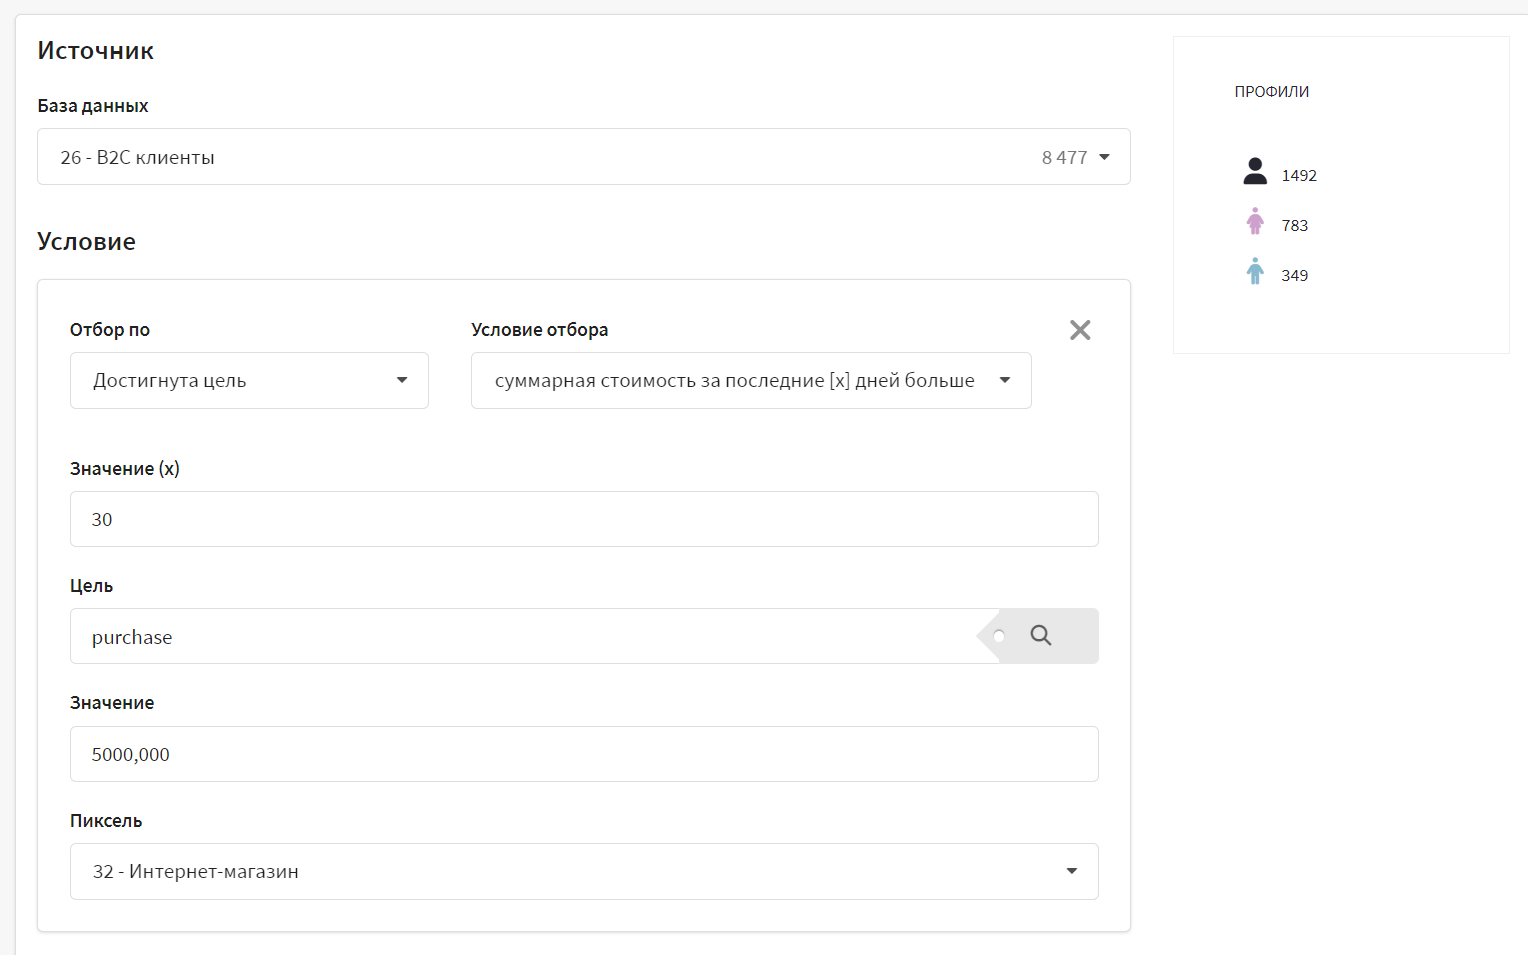Select the 783 female profiles count

click(1295, 226)
